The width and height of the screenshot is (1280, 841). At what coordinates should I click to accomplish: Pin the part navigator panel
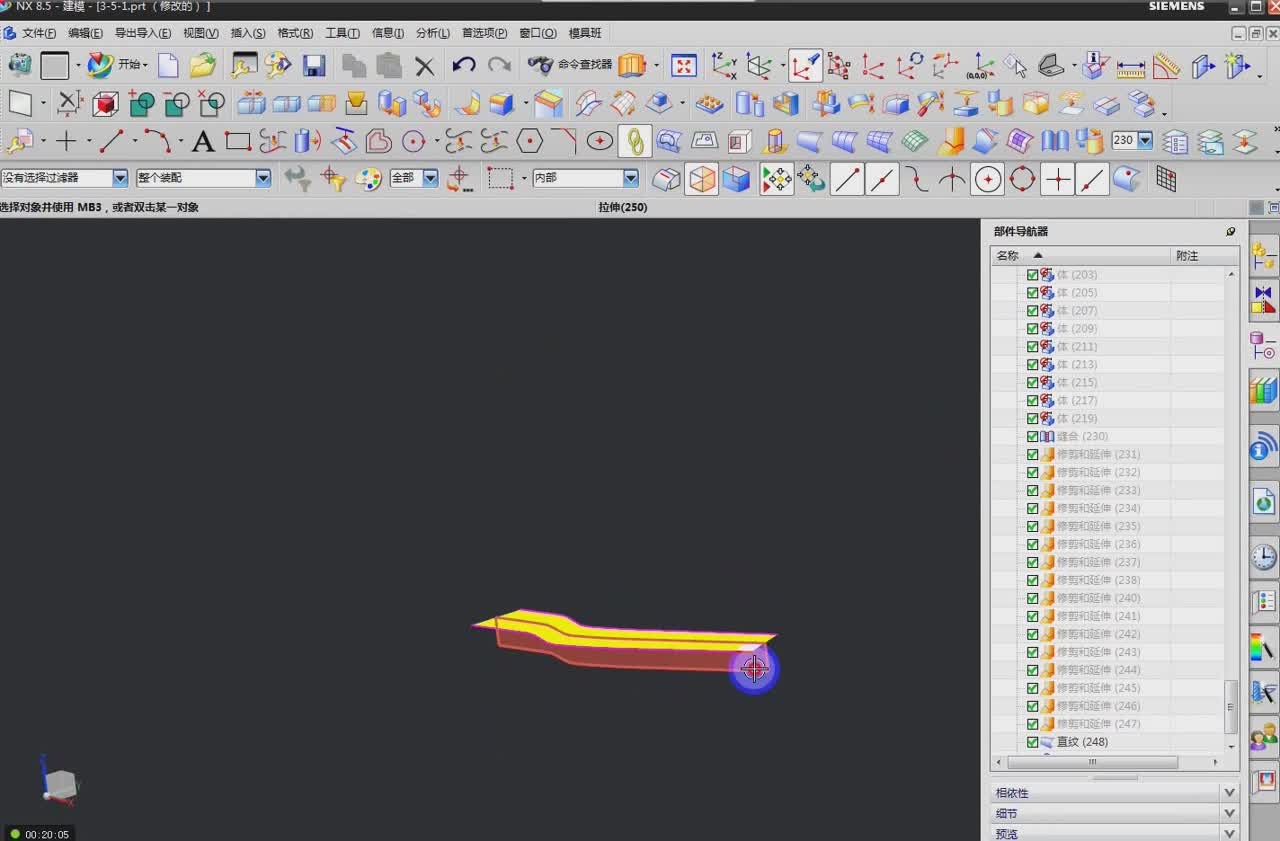click(x=1231, y=231)
